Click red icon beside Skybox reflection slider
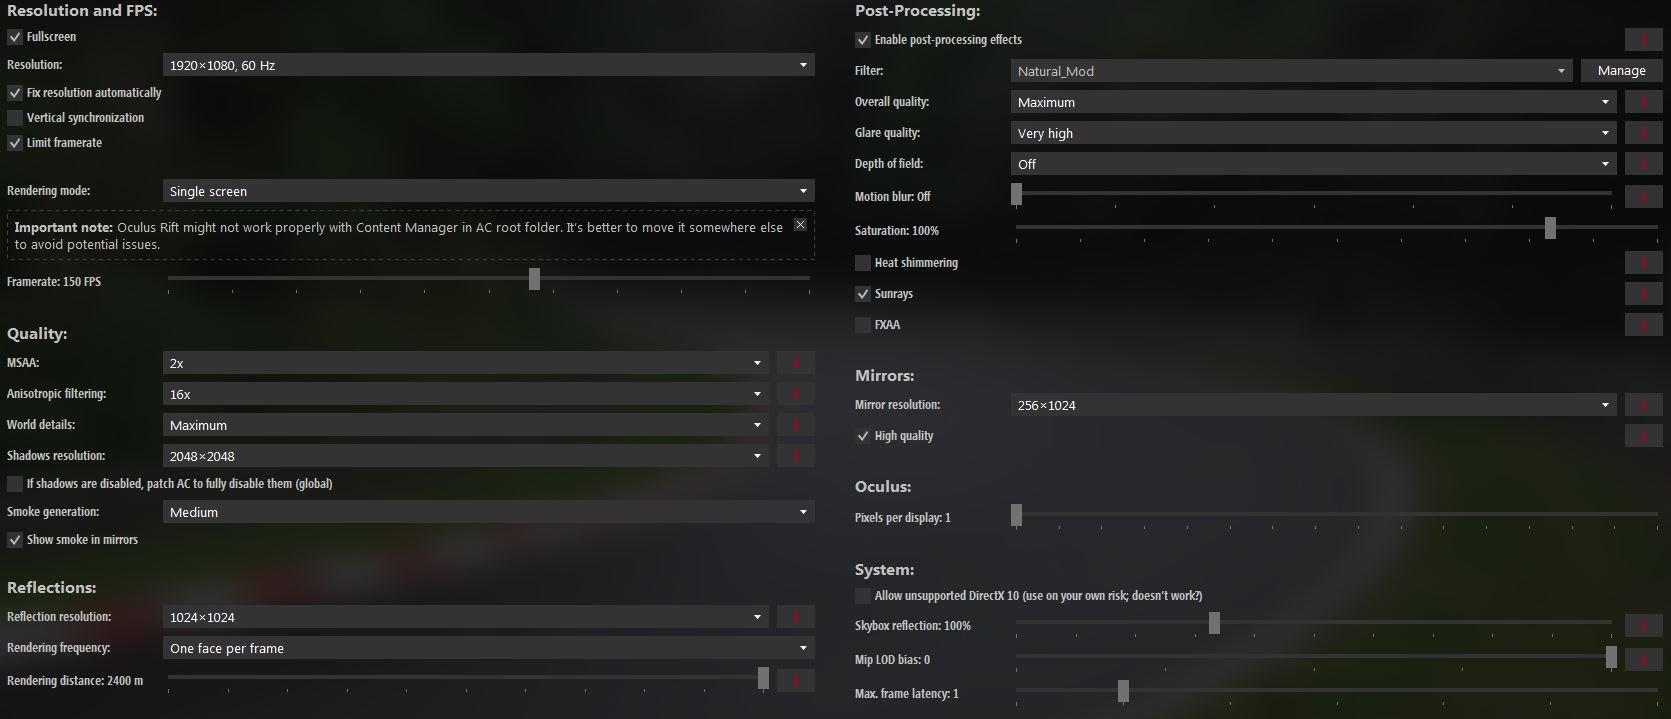Viewport: 1671px width, 719px height. [x=1643, y=626]
